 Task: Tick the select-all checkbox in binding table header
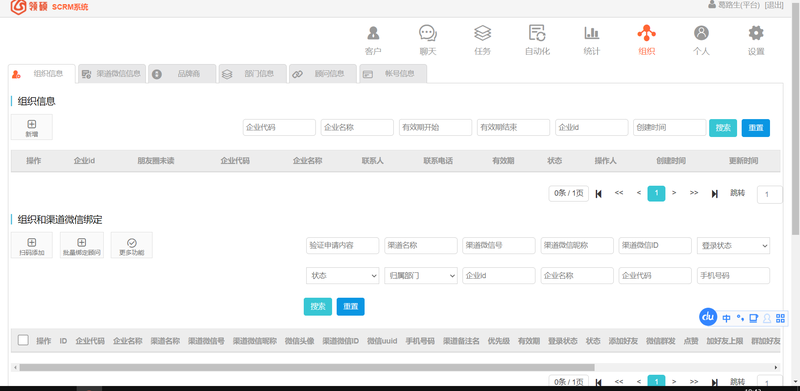[23, 340]
